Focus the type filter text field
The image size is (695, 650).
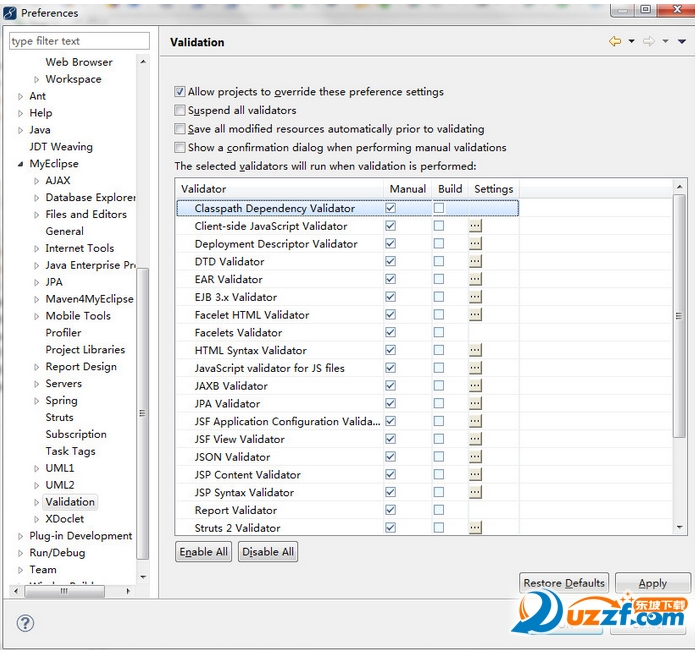point(79,41)
